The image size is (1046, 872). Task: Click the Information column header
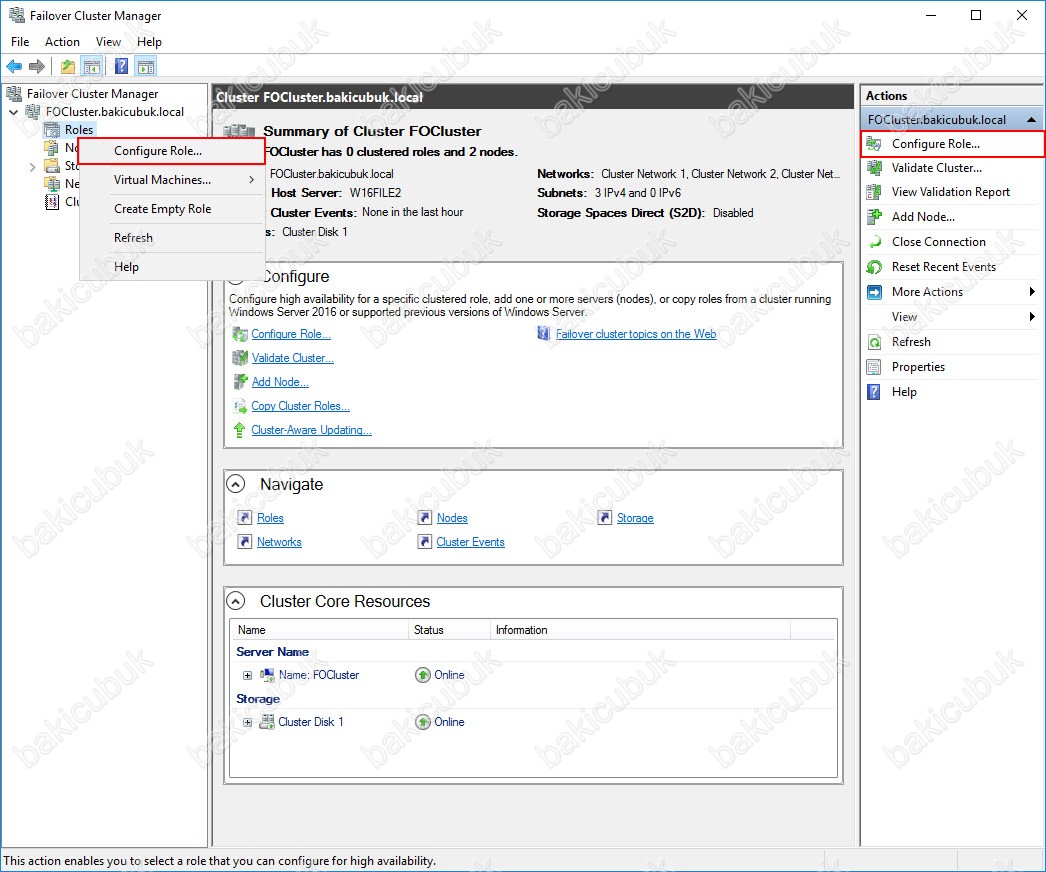tap(640, 630)
